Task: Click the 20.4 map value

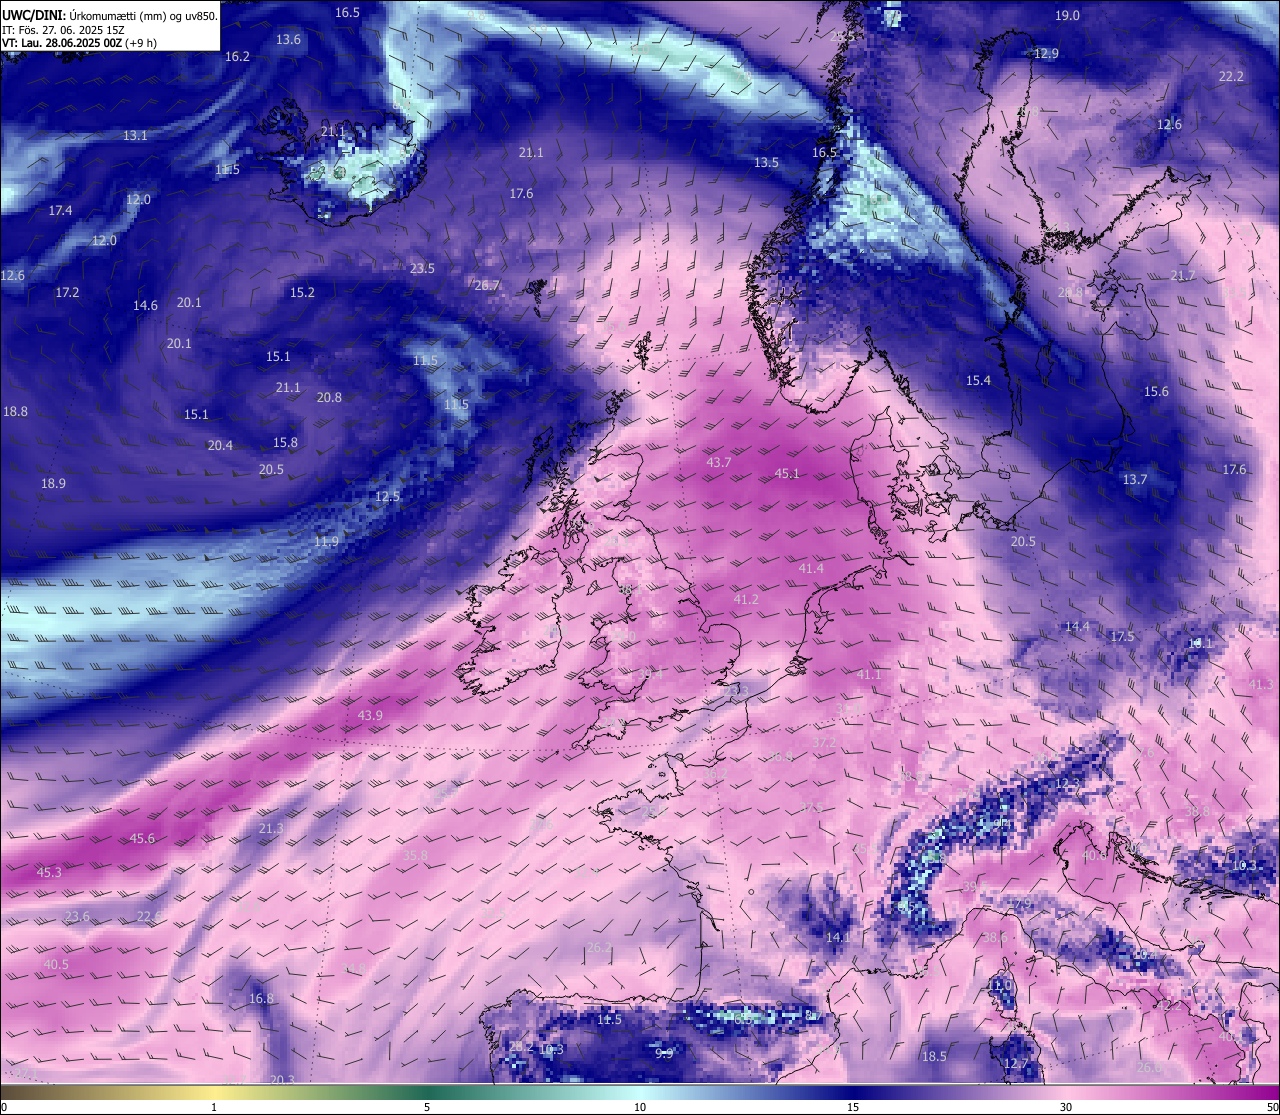Action: [x=220, y=446]
